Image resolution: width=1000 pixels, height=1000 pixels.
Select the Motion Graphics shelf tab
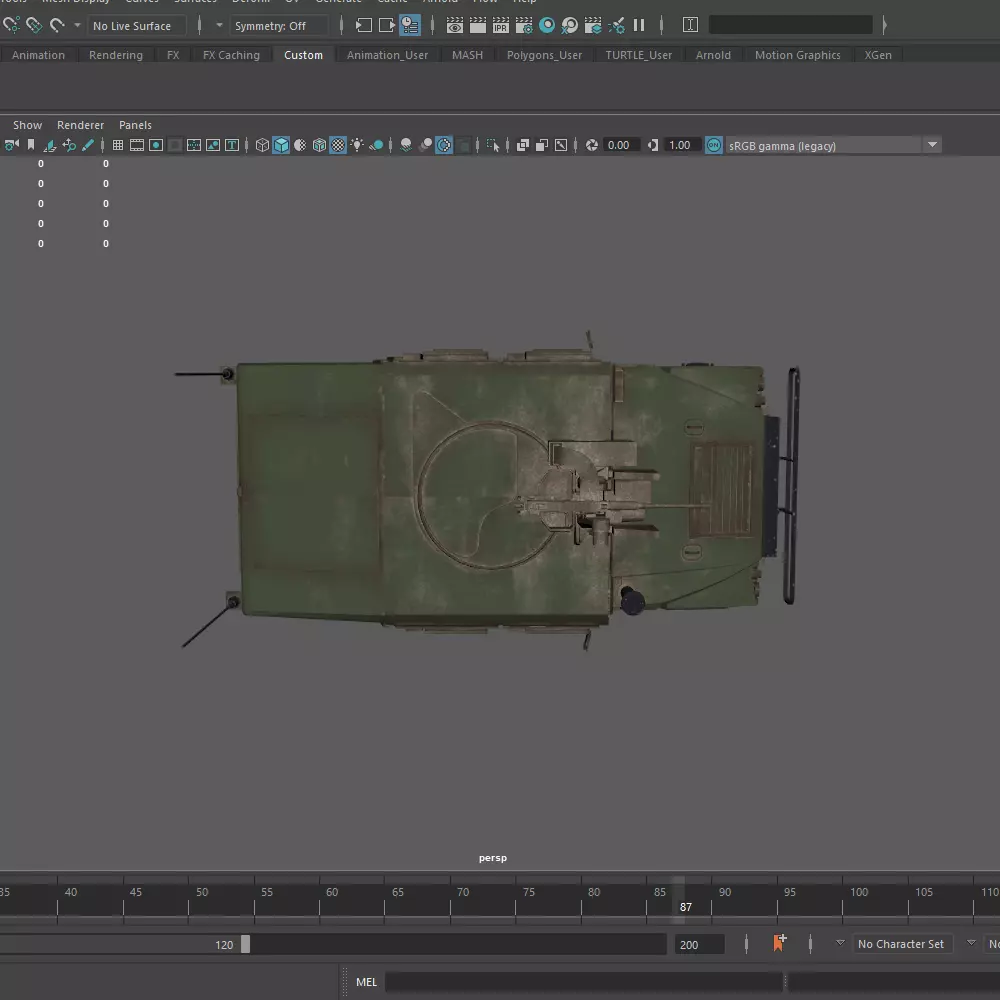coord(797,55)
